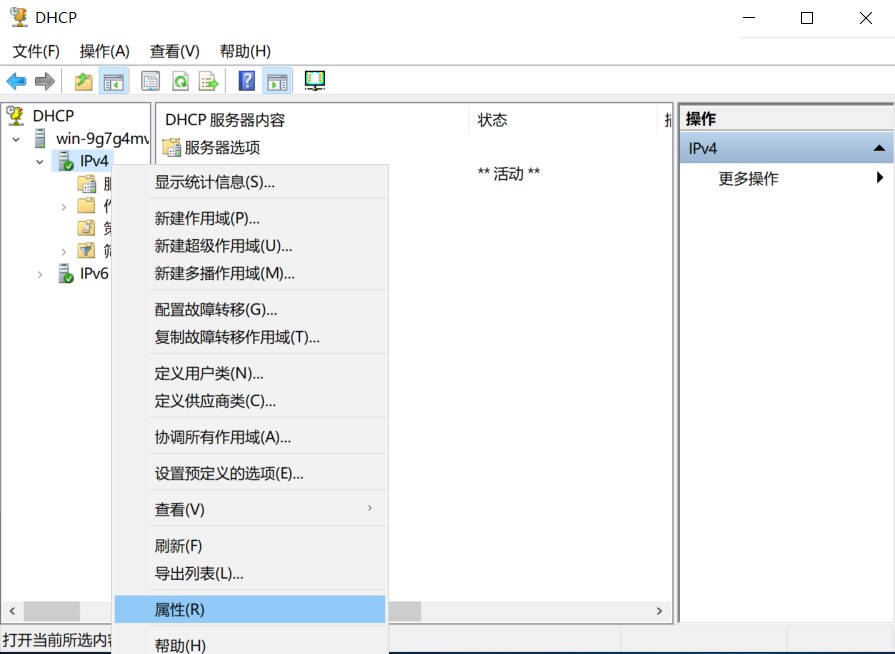
Task: Click the forward arrow toolbar icon
Action: [45, 81]
